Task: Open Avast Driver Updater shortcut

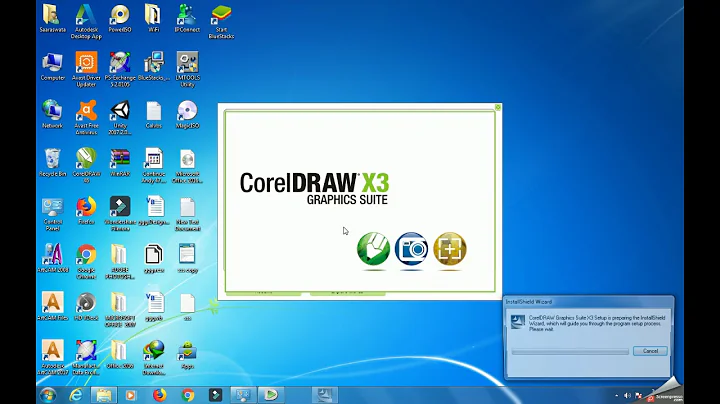Action: coord(86,70)
